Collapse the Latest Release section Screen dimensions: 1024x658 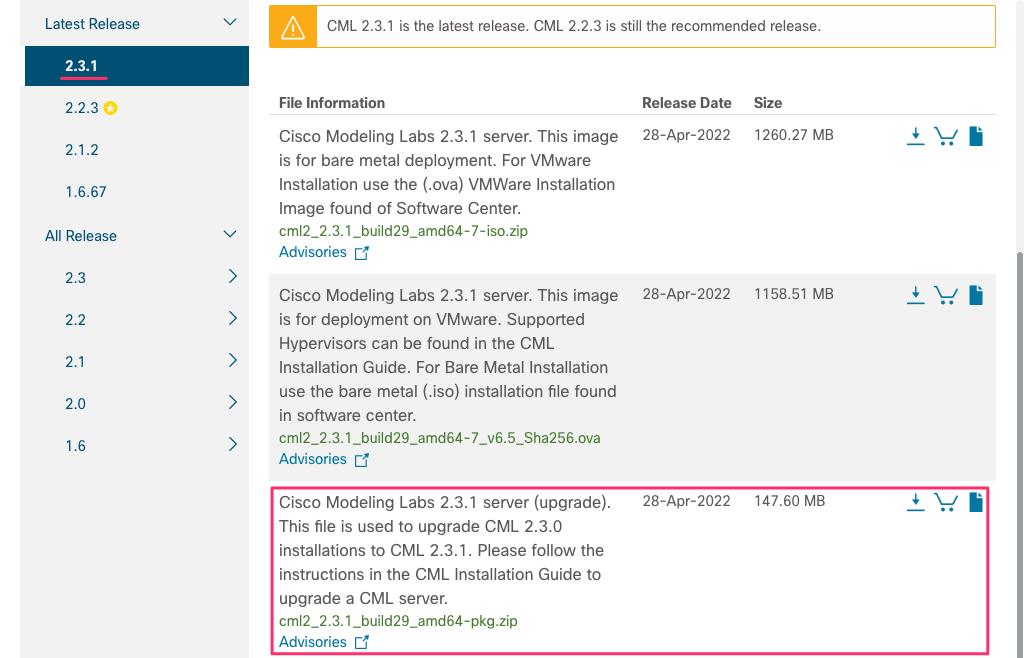pyautogui.click(x=230, y=23)
